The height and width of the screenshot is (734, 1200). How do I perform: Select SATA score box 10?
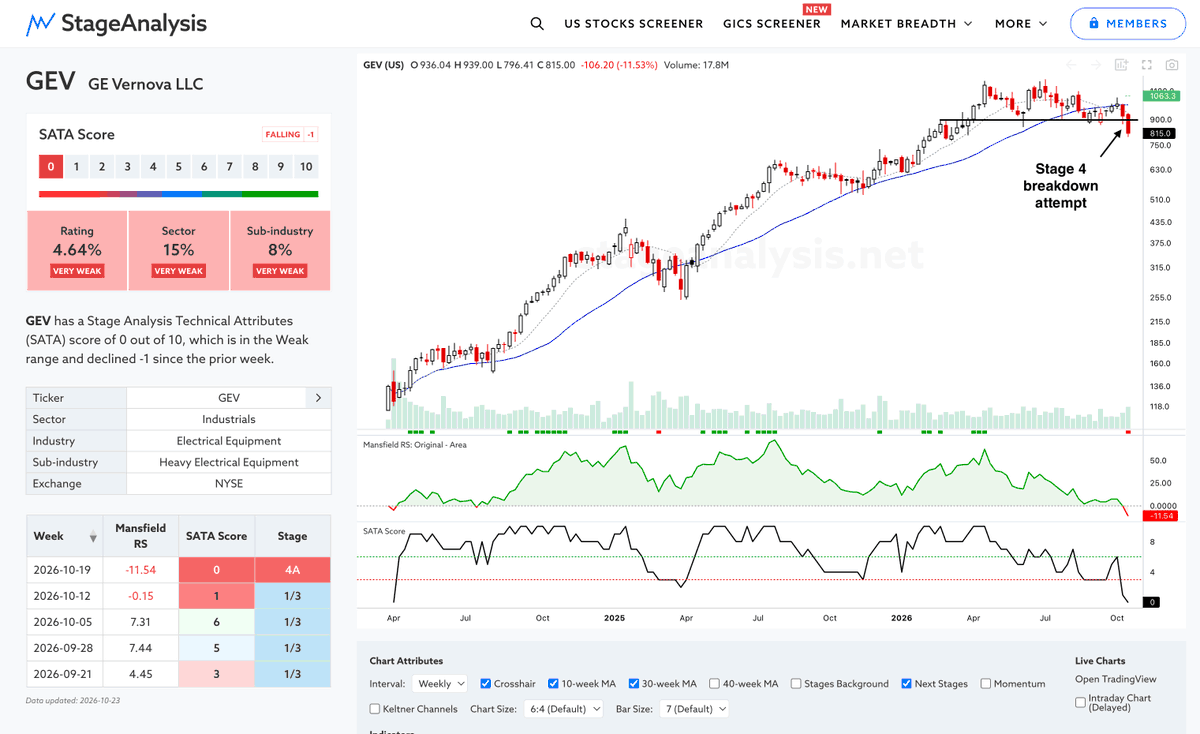[306, 167]
